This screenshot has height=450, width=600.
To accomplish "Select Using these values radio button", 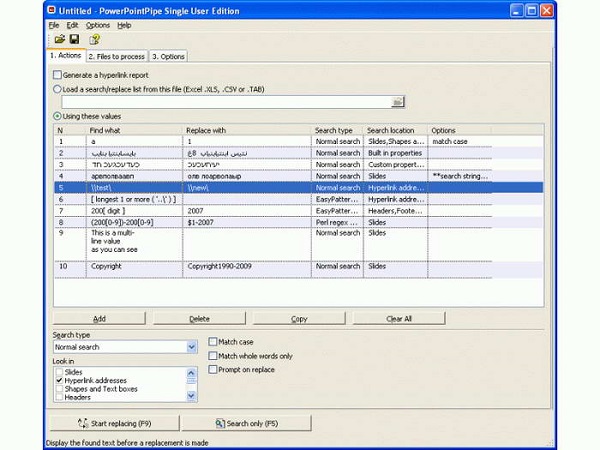I will click(x=57, y=116).
